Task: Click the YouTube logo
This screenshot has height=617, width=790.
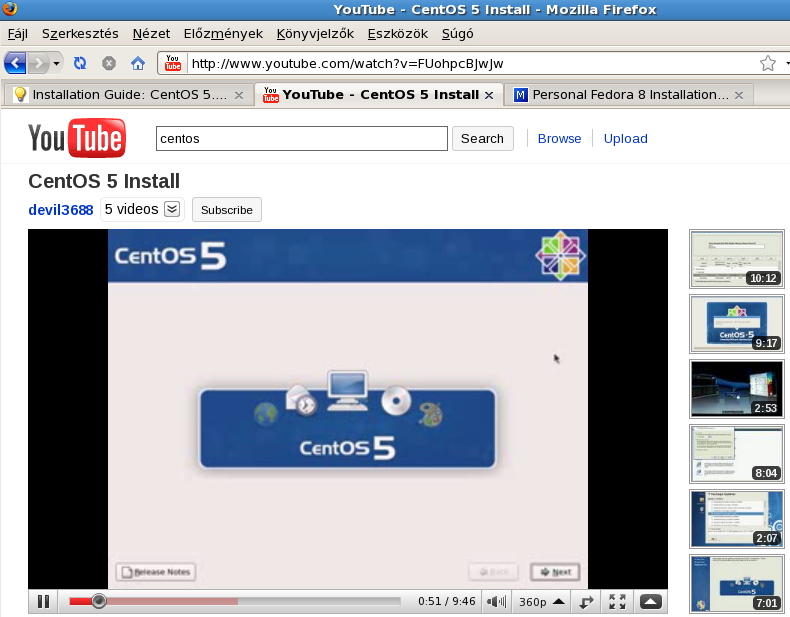Action: [x=76, y=138]
